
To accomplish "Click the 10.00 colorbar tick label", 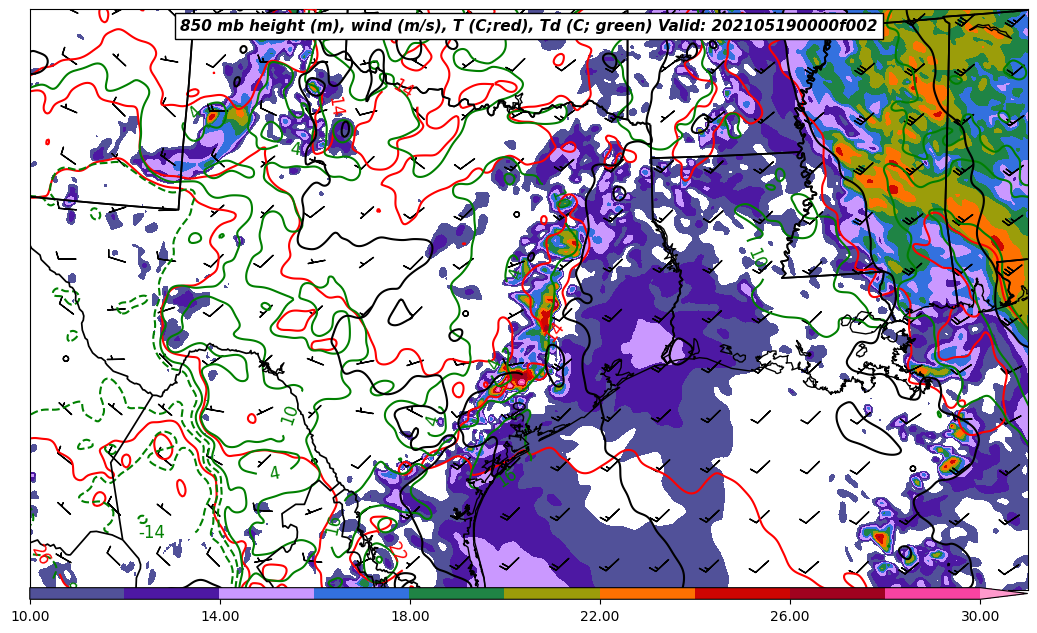I will (x=30, y=616).
